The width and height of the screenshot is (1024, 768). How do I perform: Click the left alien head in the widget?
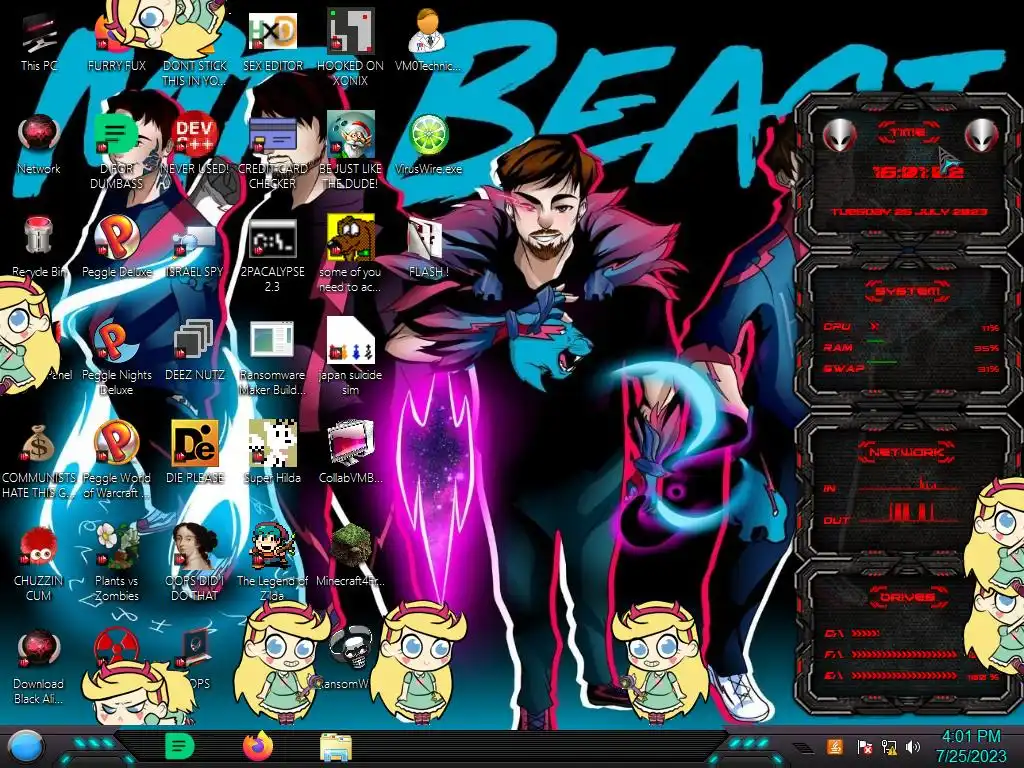839,135
